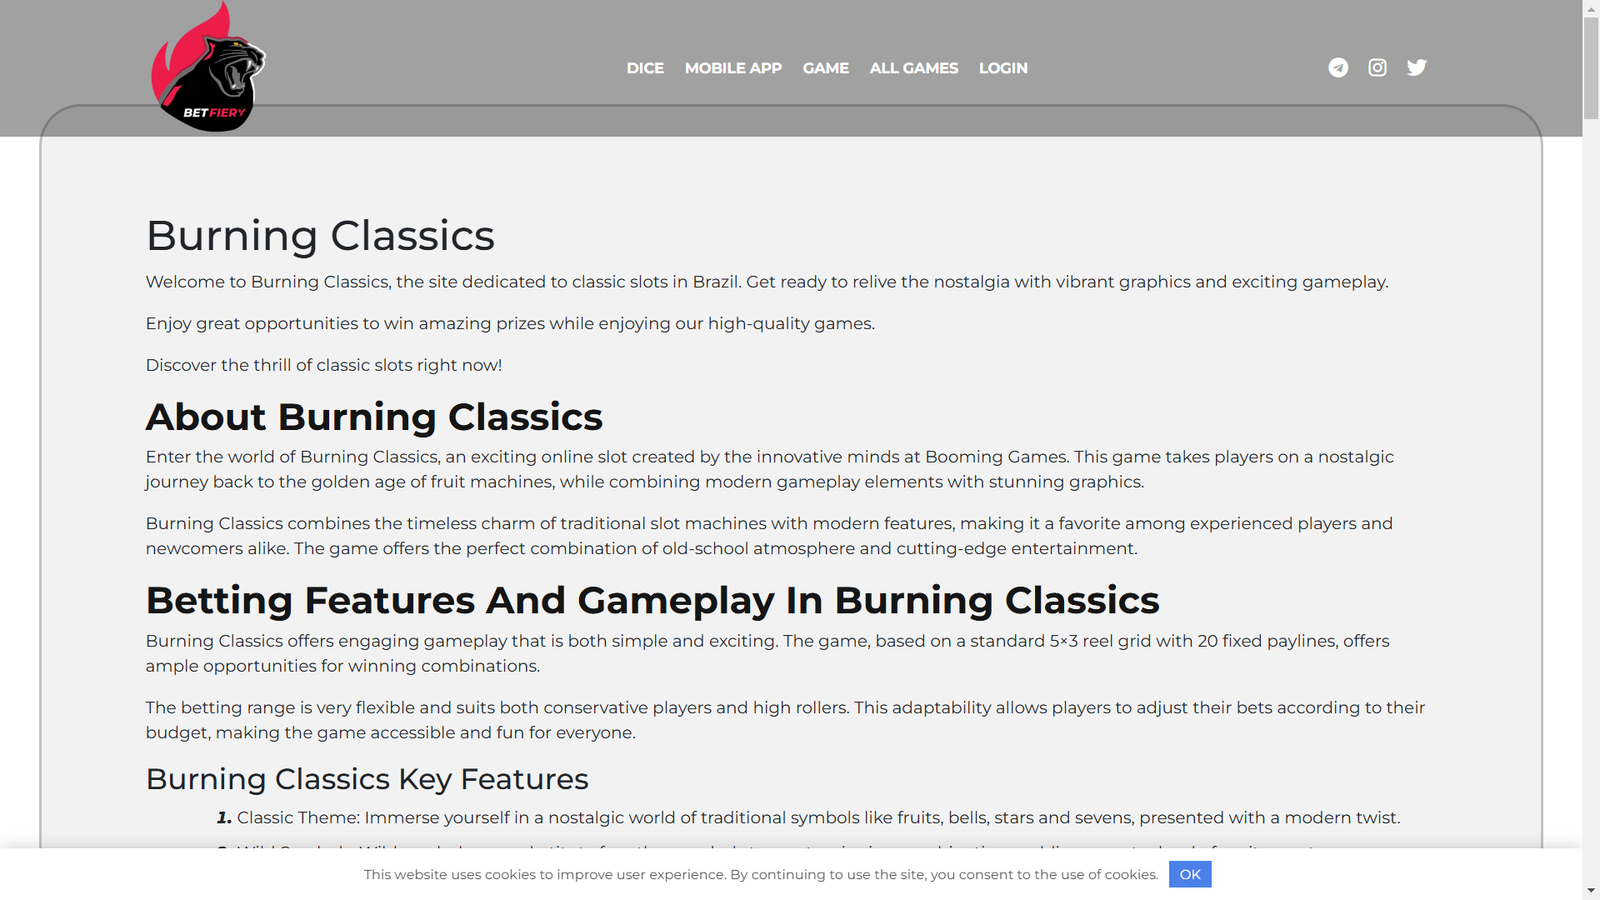Viewport: 1600px width, 900px height.
Task: Go to the DICE menu item
Action: (645, 68)
